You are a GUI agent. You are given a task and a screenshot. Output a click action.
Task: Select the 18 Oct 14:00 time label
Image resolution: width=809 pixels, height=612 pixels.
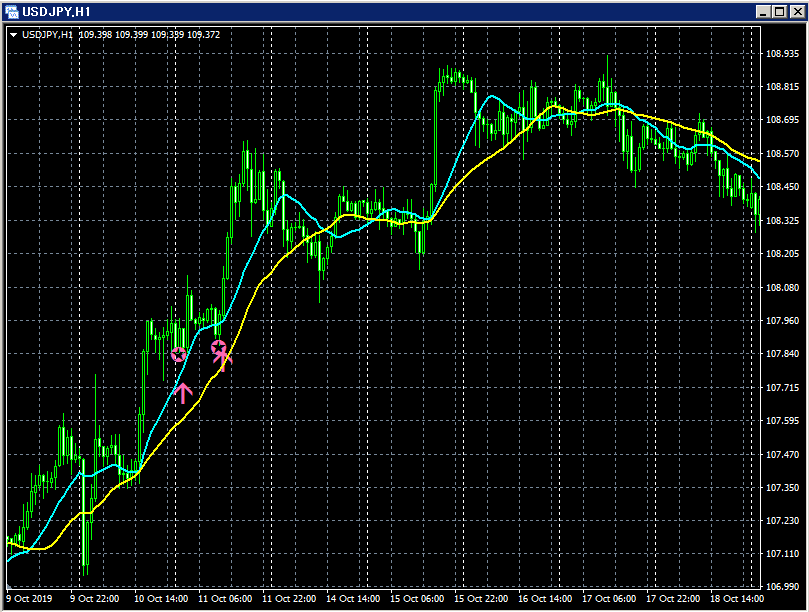(x=737, y=599)
